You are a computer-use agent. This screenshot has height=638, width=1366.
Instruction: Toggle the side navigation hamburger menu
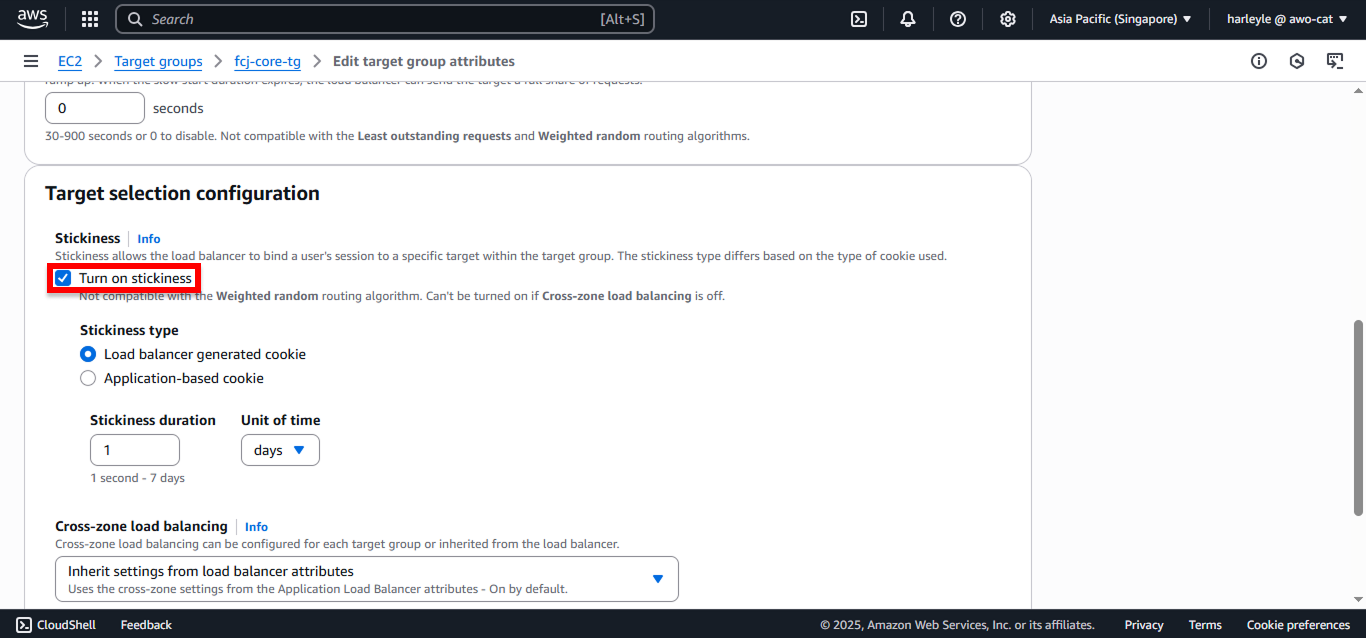click(31, 61)
